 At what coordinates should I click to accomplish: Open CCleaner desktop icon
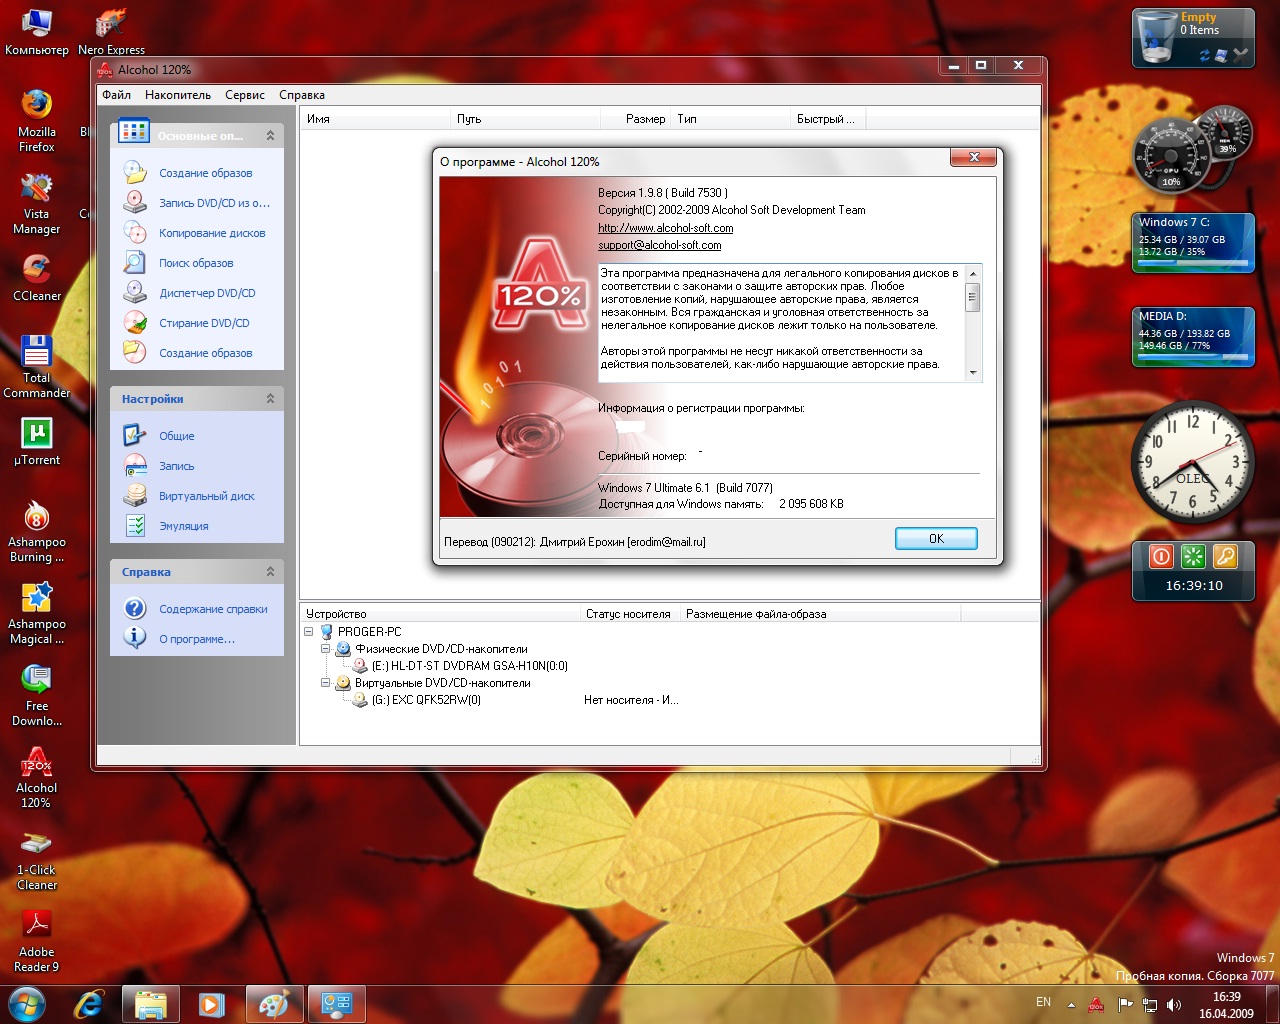pyautogui.click(x=37, y=277)
